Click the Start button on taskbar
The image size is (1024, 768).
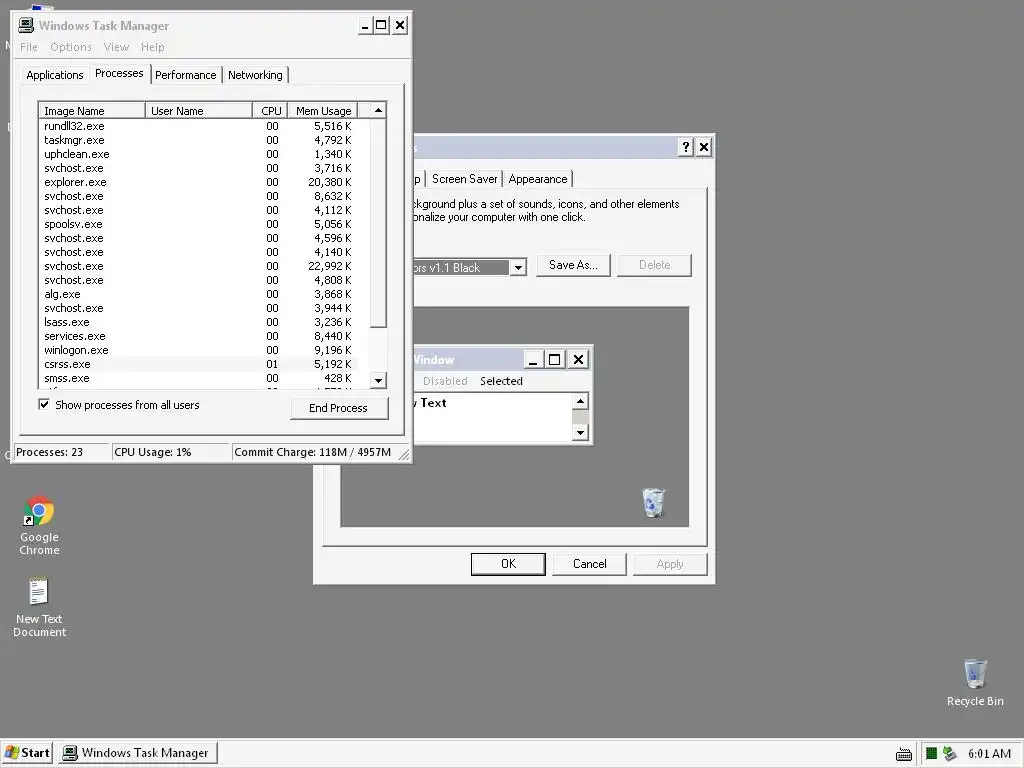pyautogui.click(x=27, y=753)
